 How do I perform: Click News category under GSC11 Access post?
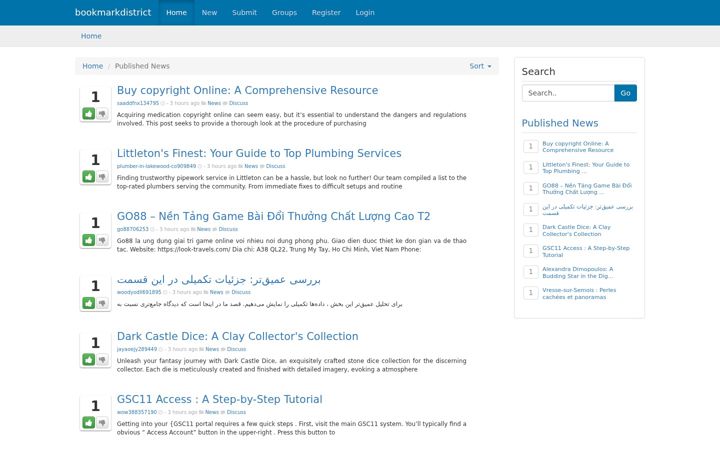[x=212, y=412]
